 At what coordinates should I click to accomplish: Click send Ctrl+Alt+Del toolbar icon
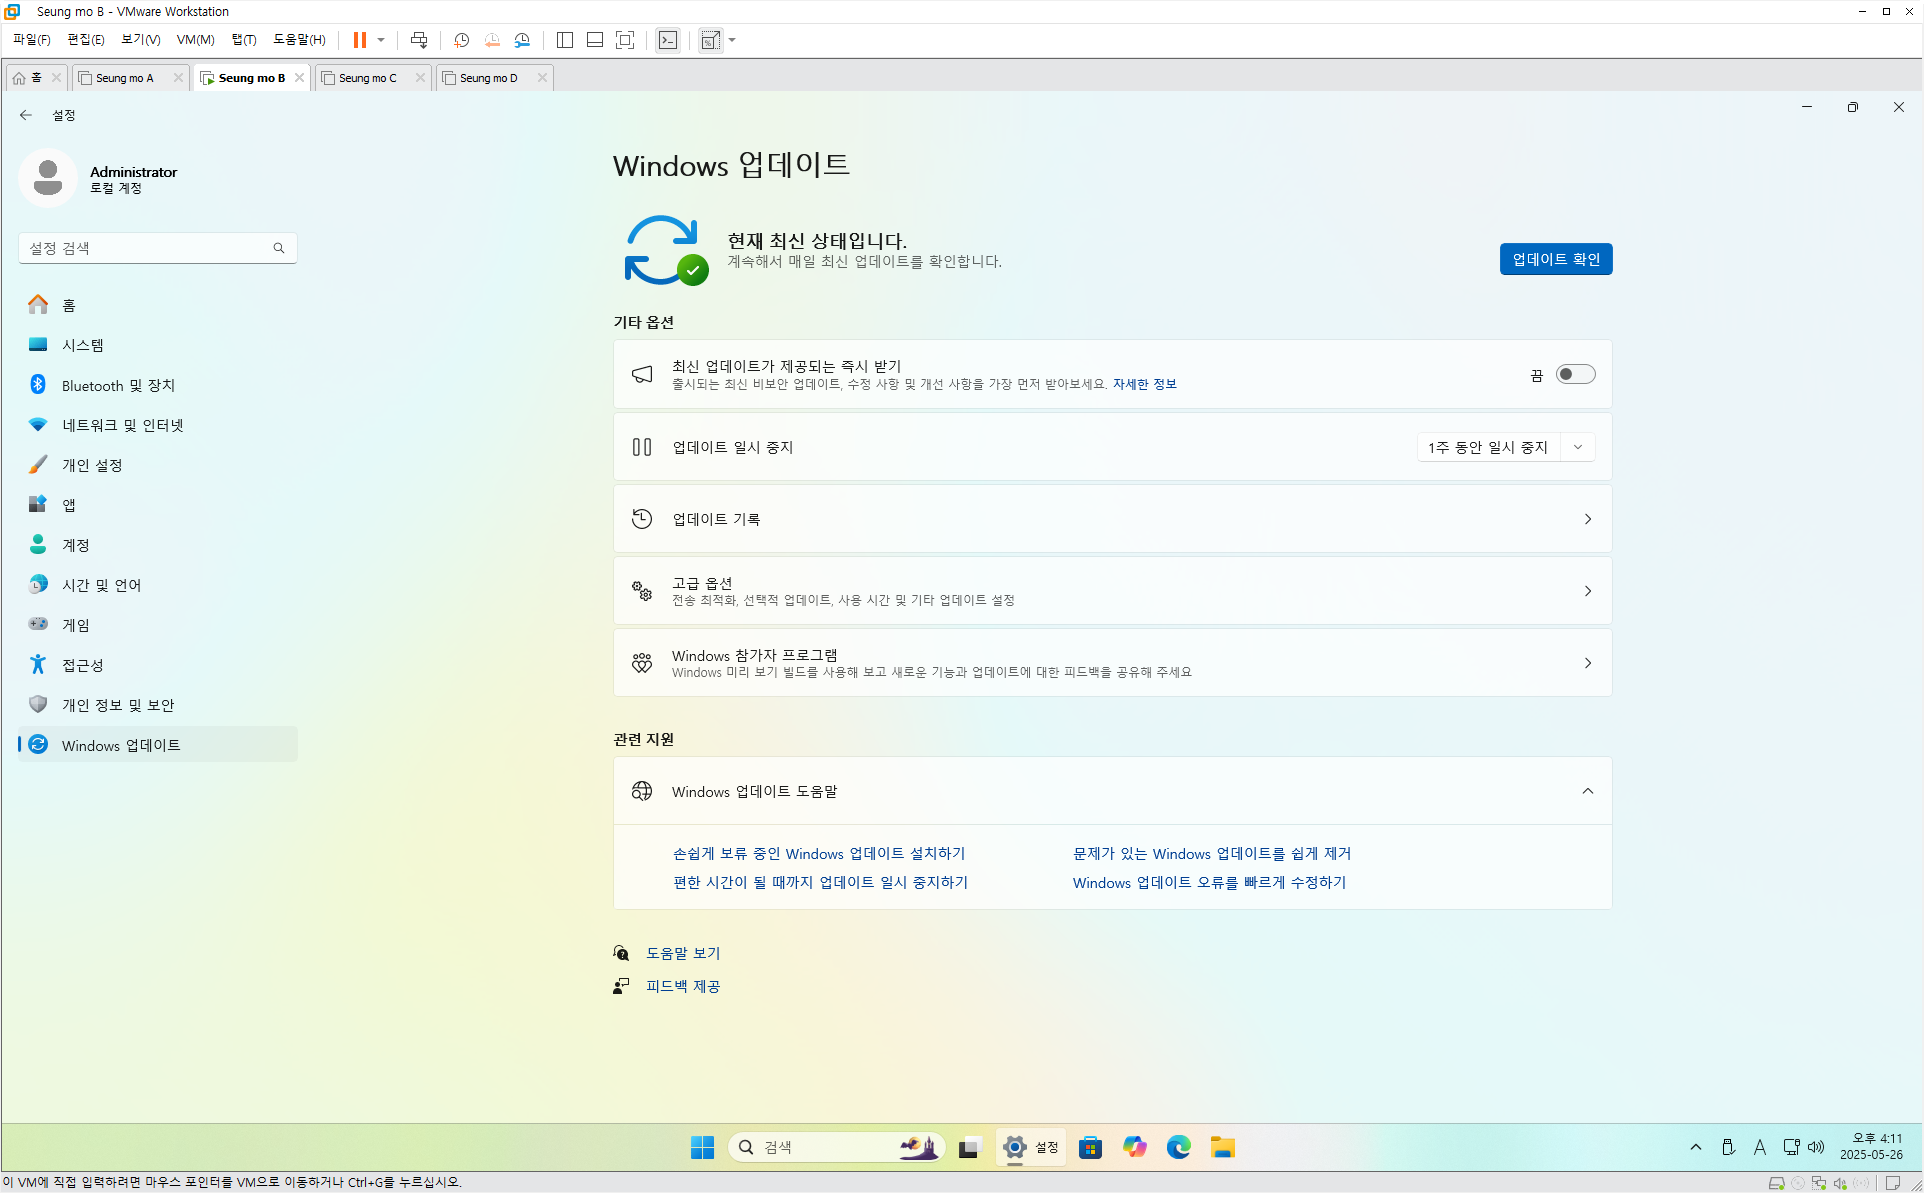419,40
